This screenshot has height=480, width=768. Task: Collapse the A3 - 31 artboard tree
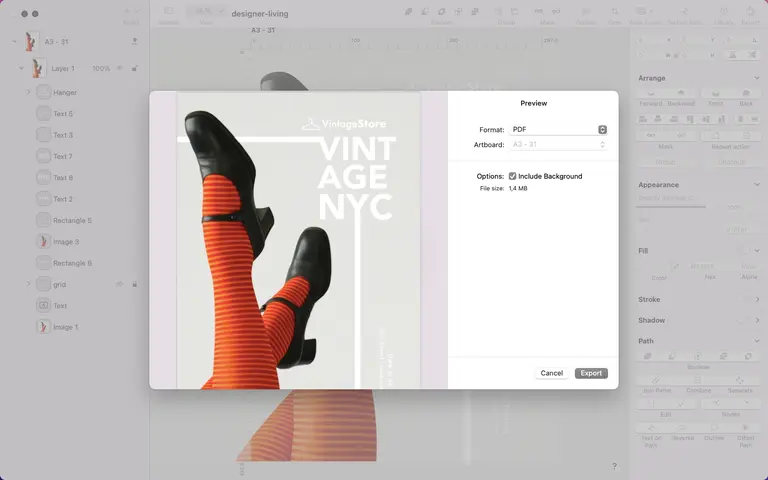[14, 42]
